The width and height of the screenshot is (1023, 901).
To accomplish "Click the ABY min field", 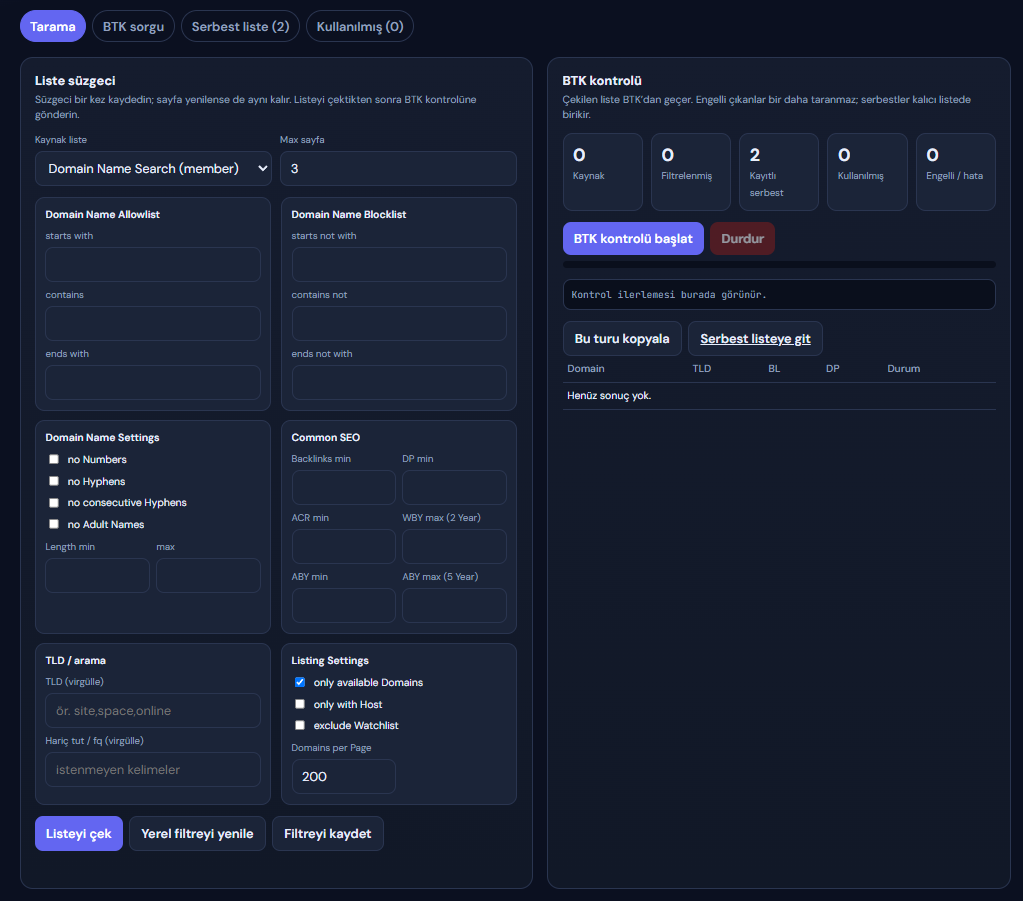I will pyautogui.click(x=344, y=605).
